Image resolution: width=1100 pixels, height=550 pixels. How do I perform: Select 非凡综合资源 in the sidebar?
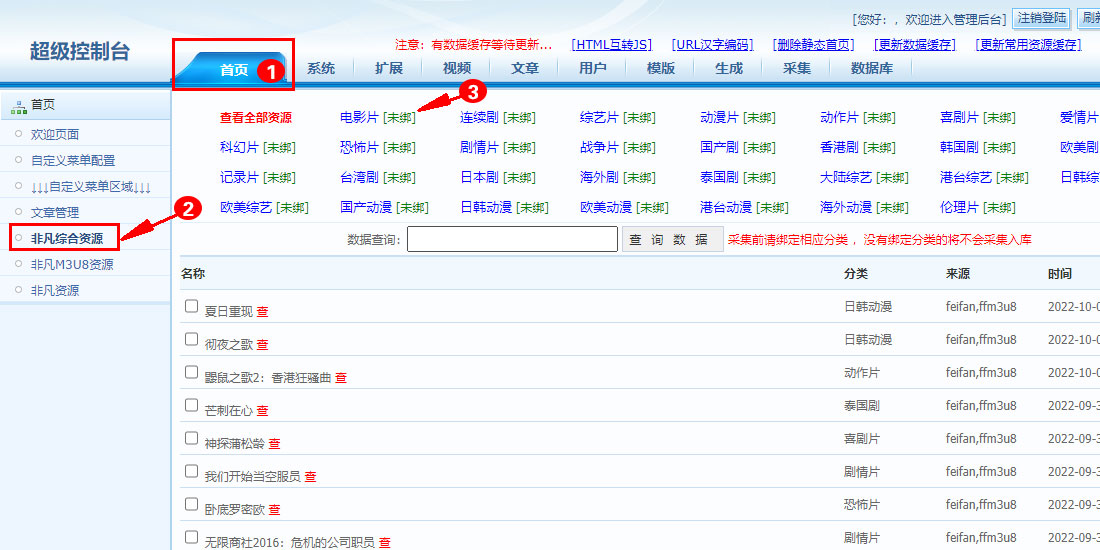point(66,238)
